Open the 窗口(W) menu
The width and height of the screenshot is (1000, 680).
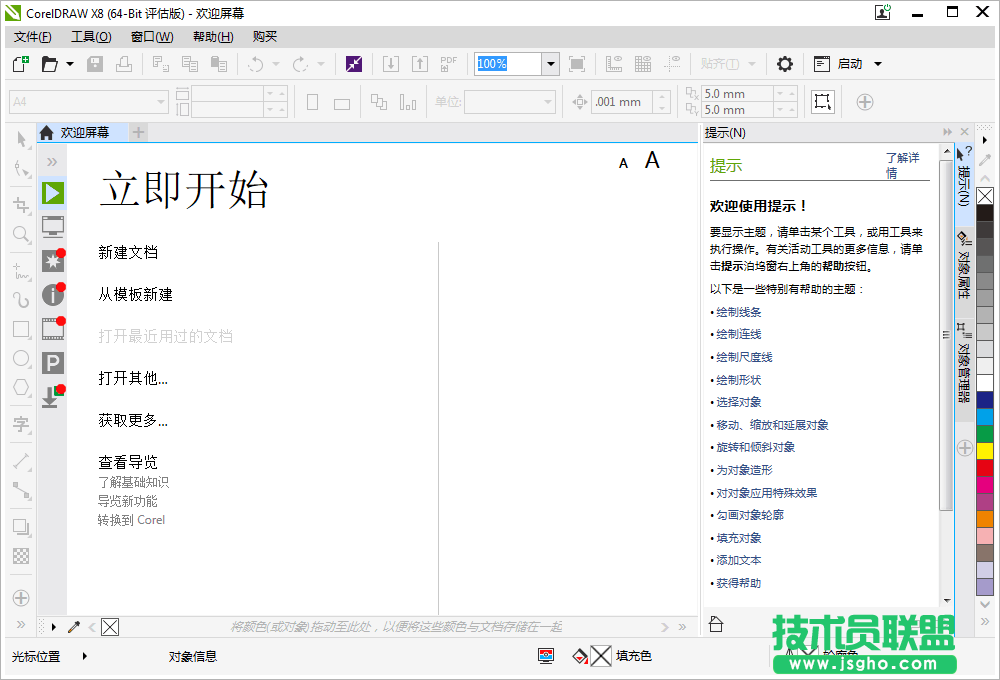[x=152, y=37]
